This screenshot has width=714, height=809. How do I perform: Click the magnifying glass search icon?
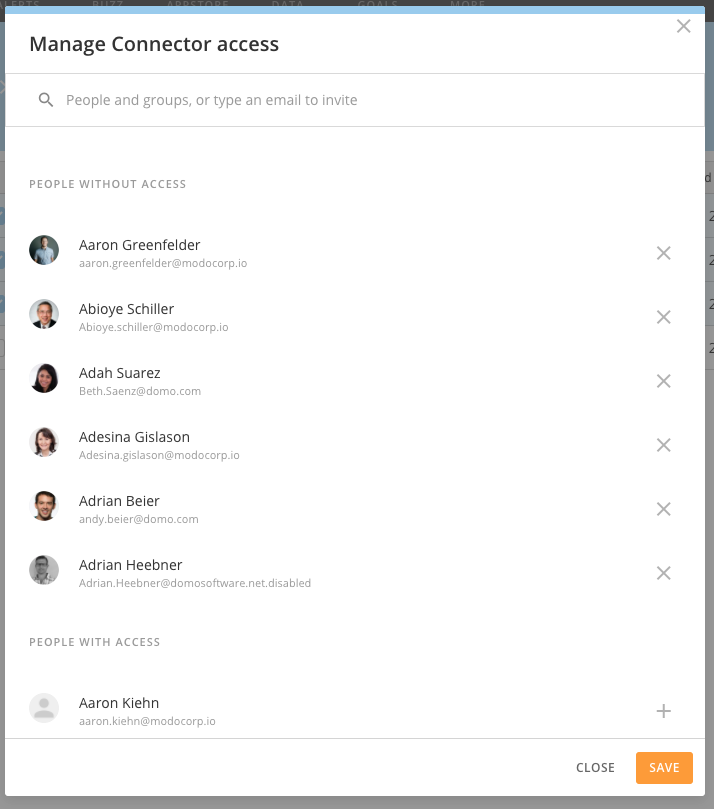tap(46, 100)
